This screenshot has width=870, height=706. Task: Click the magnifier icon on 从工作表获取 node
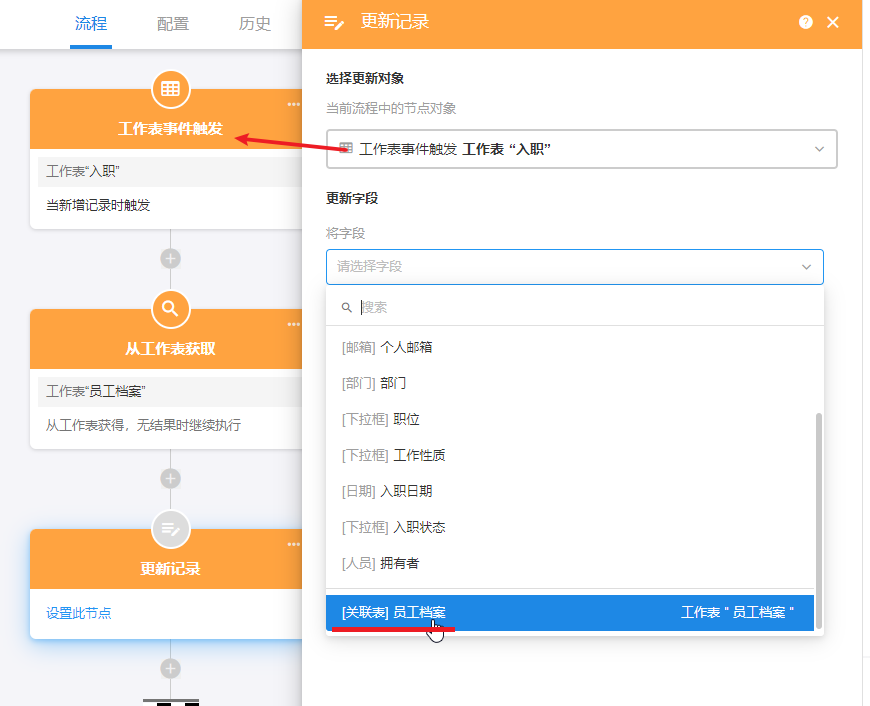coord(171,309)
